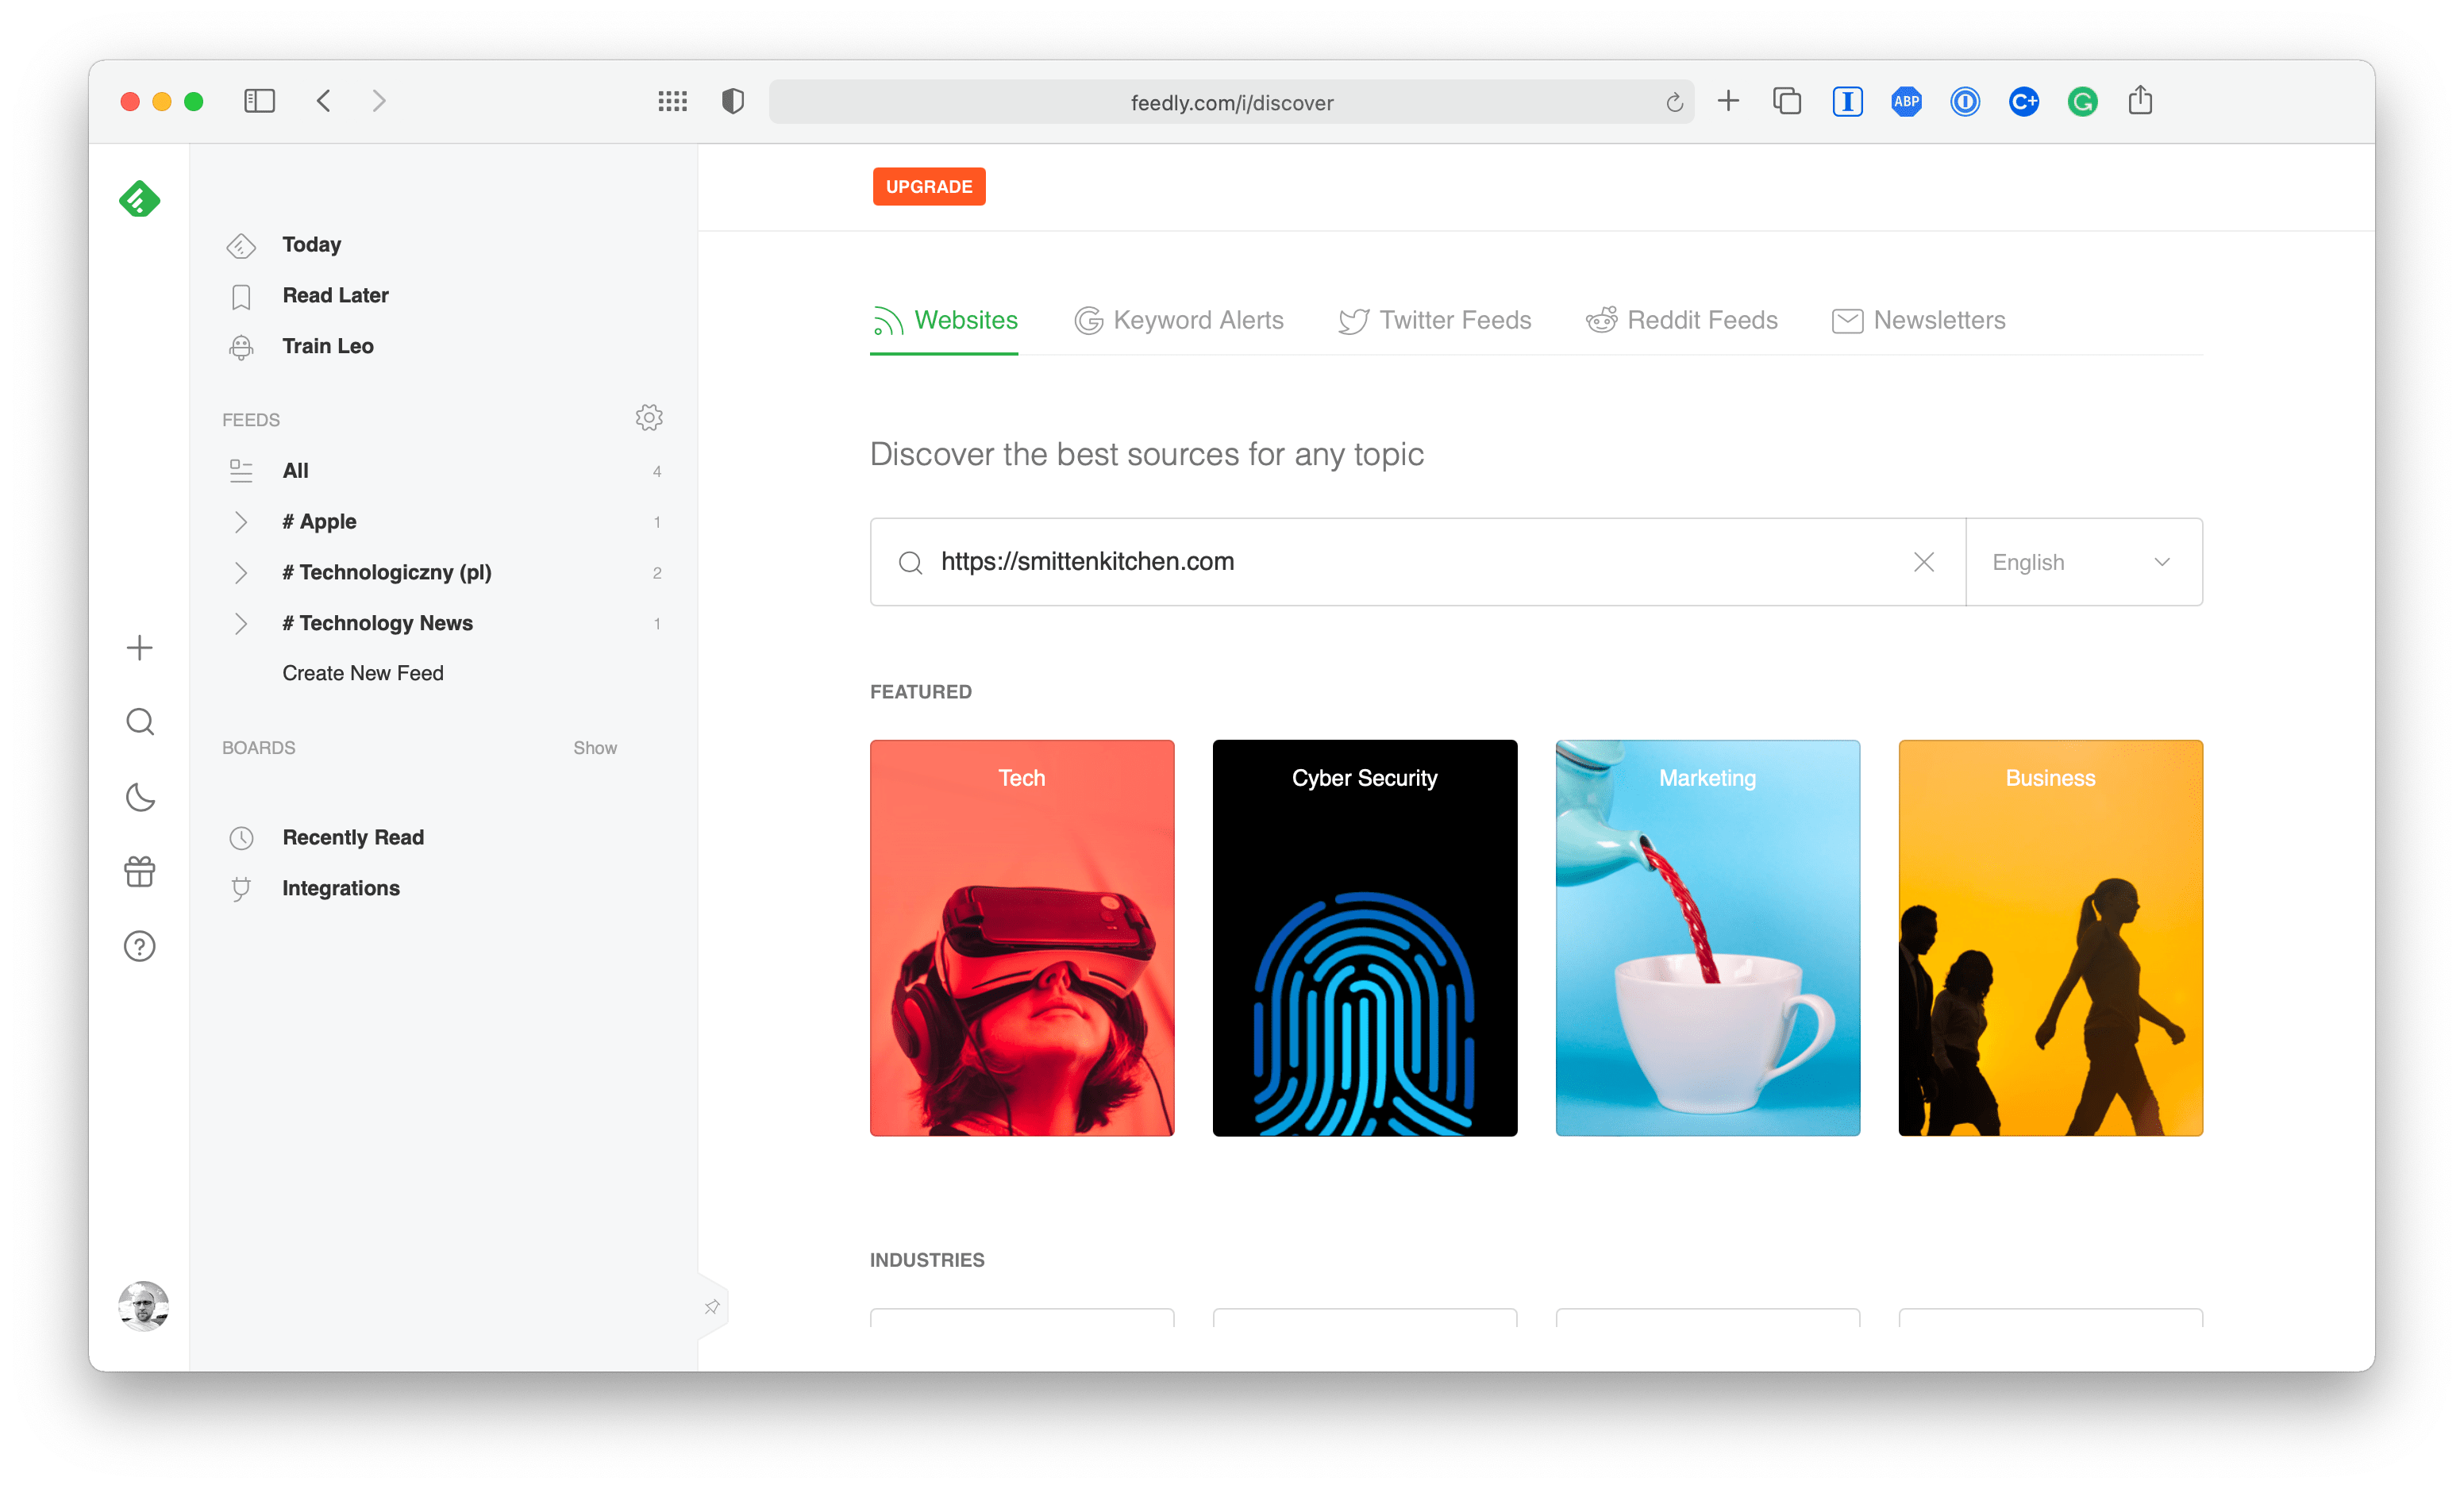
Task: Expand the # Apple feed folder
Action: click(x=240, y=522)
